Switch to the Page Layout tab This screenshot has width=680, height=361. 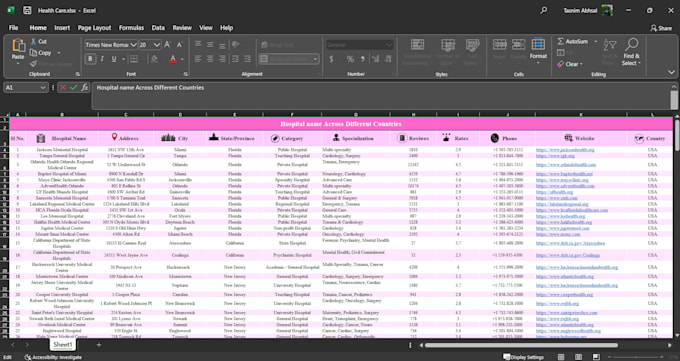click(x=94, y=28)
